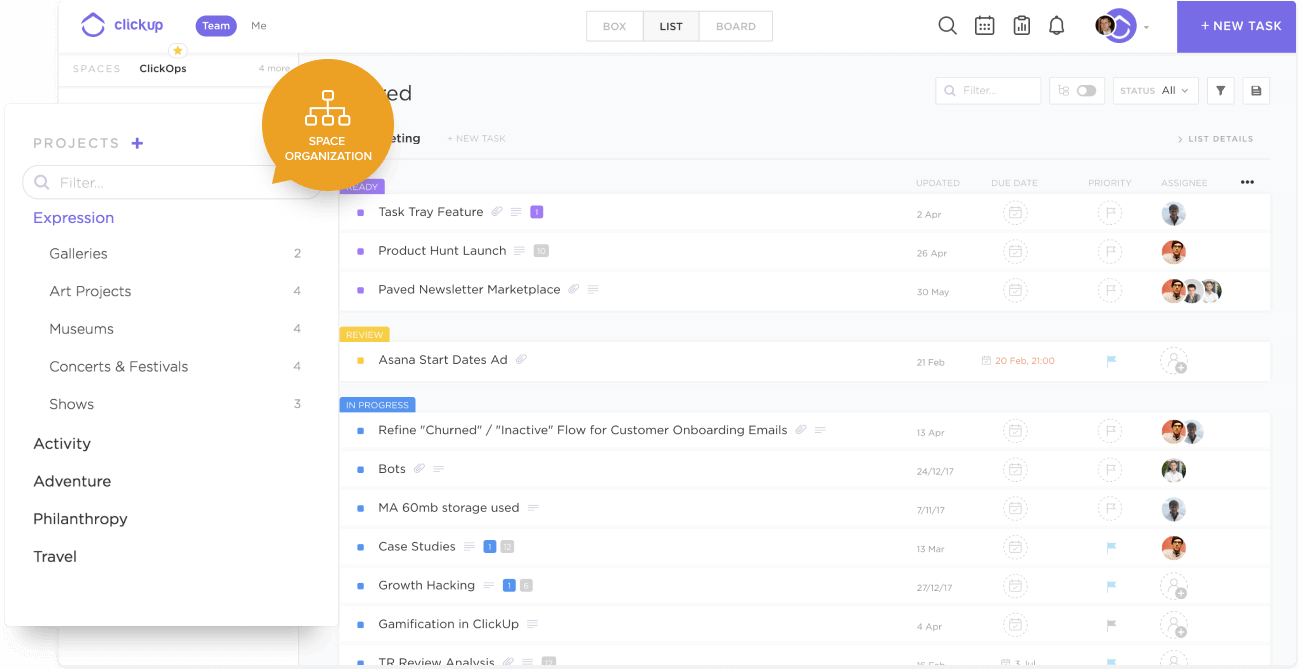Click the New Task button

(x=1243, y=26)
